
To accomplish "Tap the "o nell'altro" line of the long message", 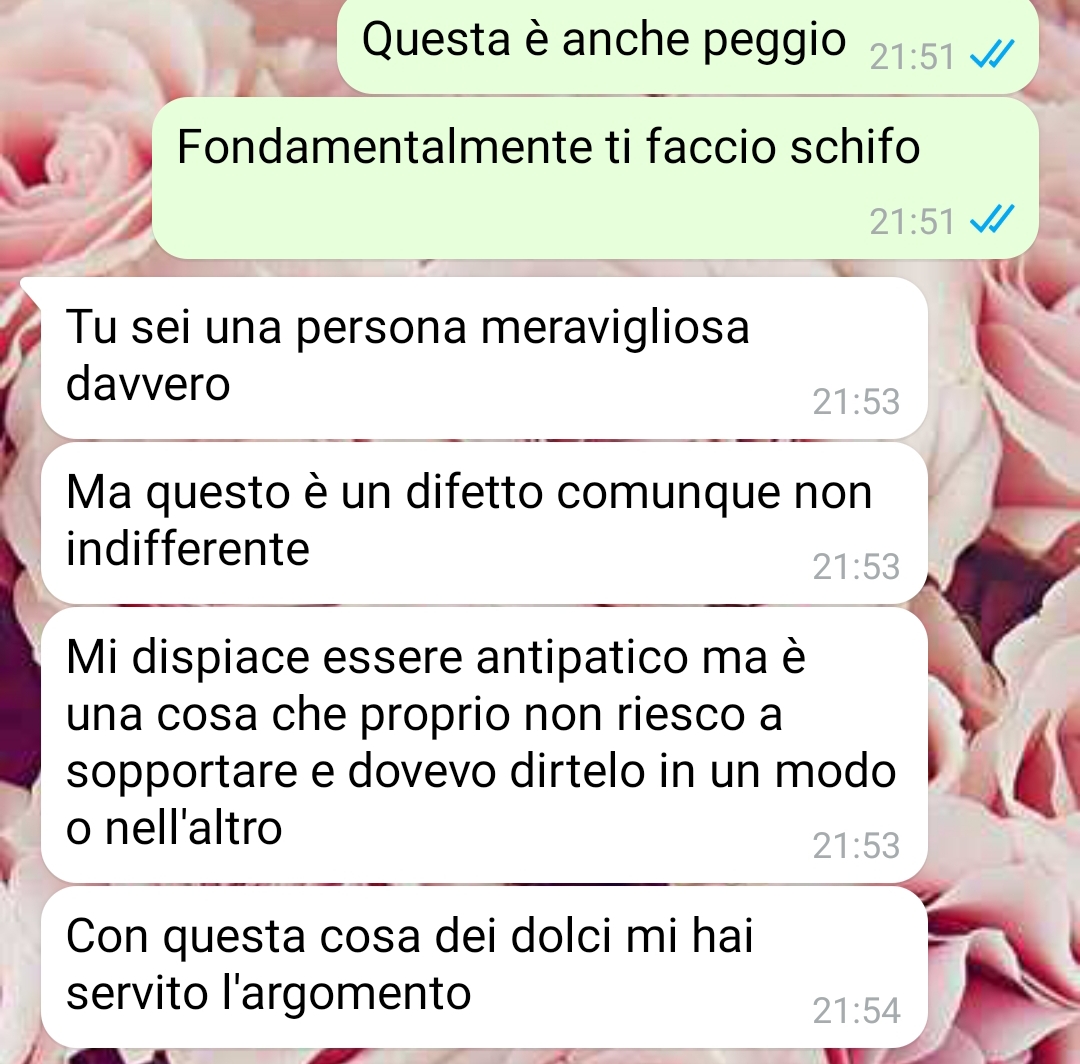I will (x=174, y=828).
